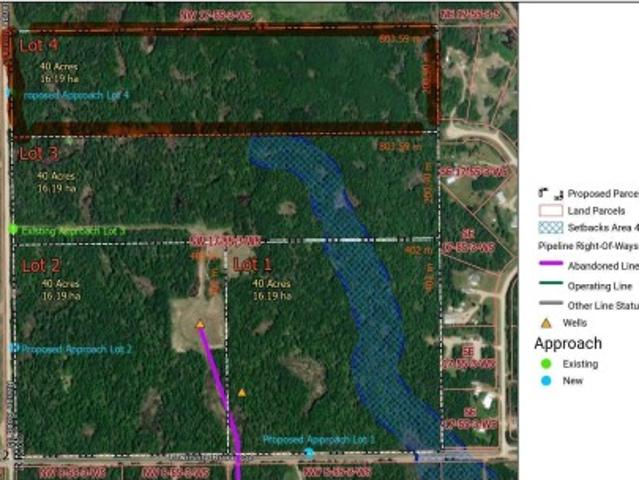Click the green Existing Approach Lot 3 marker
Viewport: 639px width, 480px height.
click(x=13, y=230)
